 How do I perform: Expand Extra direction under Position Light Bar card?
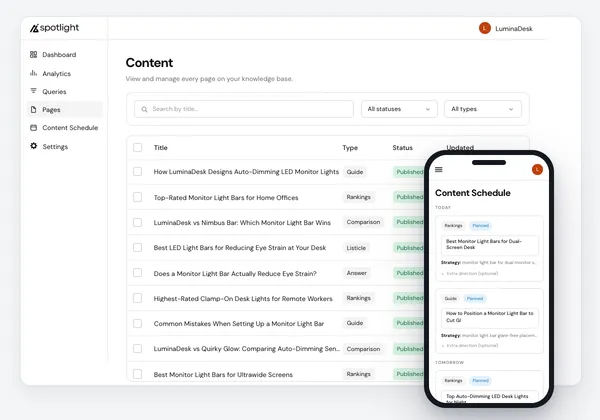pyautogui.click(x=470, y=345)
